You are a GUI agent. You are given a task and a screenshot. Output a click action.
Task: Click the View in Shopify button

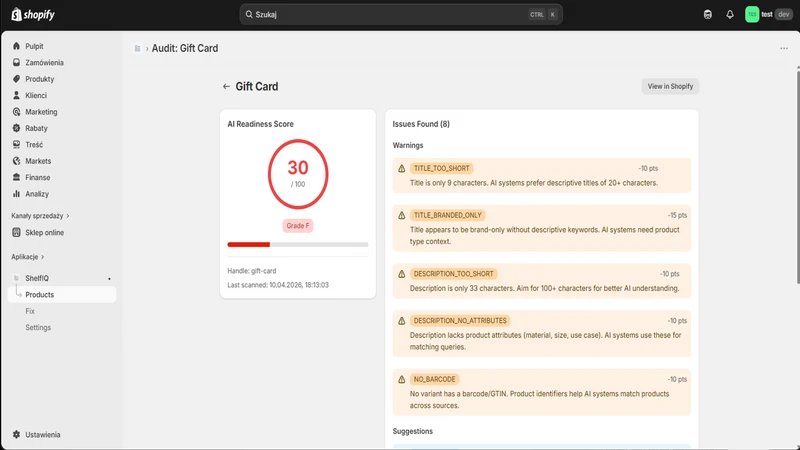tap(670, 86)
